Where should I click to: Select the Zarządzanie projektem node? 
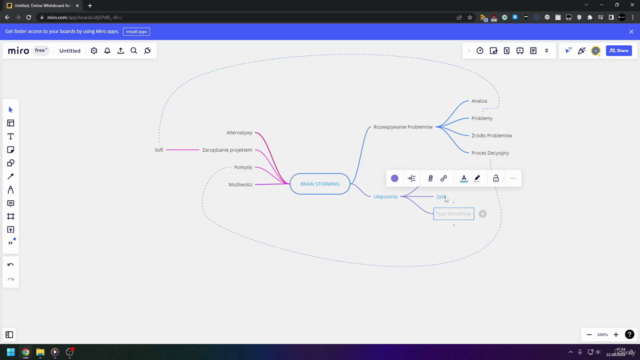tap(227, 150)
